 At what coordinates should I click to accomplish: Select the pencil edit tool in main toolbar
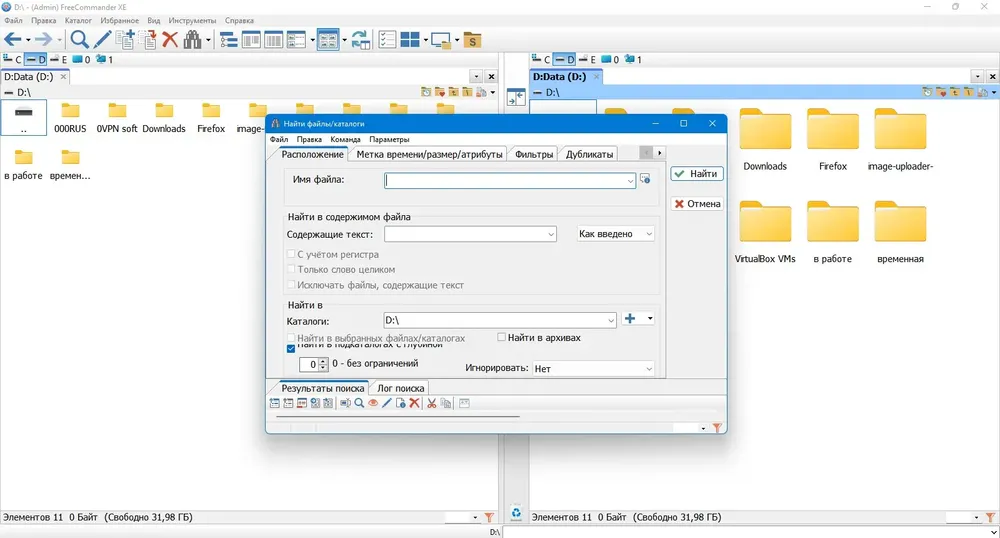(102, 40)
